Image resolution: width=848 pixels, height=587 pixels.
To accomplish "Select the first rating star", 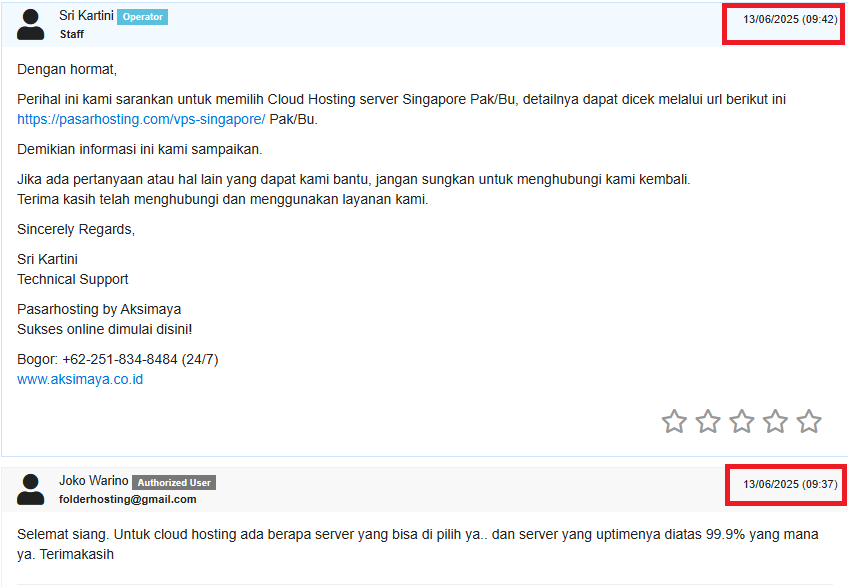I will pyautogui.click(x=674, y=421).
